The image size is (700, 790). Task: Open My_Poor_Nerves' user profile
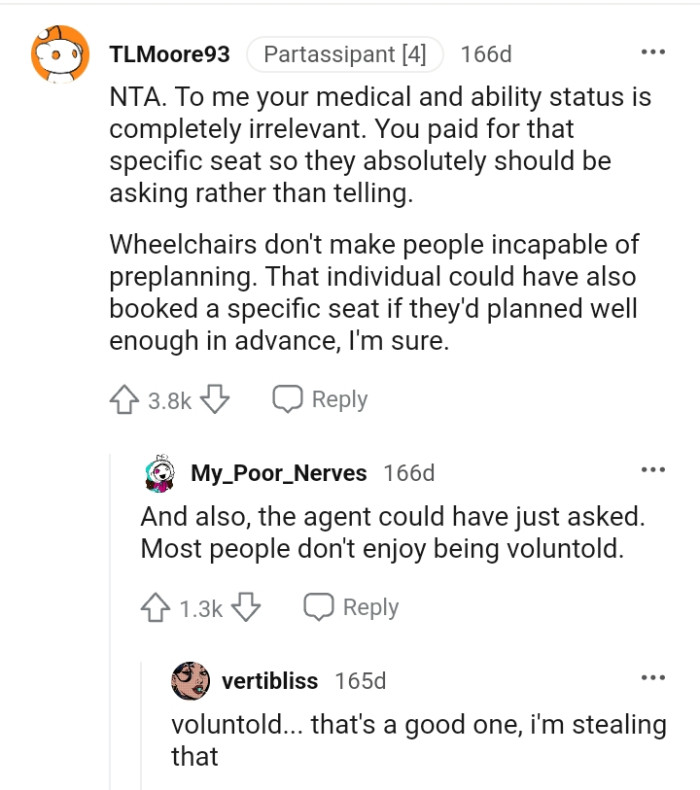point(279,473)
